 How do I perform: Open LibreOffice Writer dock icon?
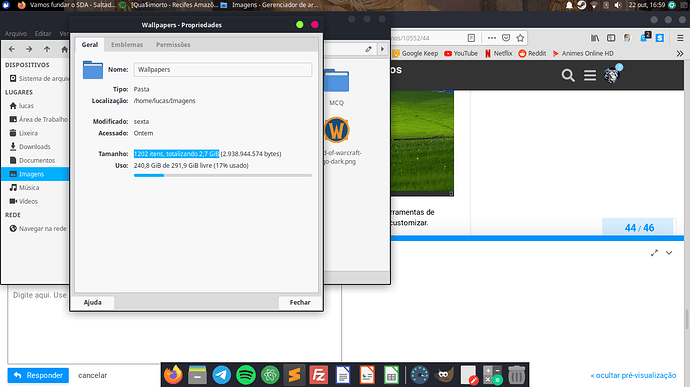342,375
